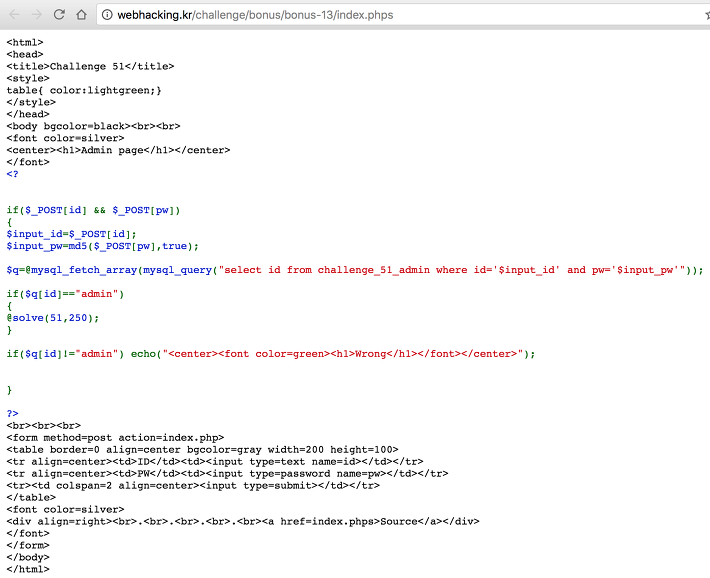Select the blue '<?' PHP opening tag
This screenshot has width=710, height=578.
point(12,174)
